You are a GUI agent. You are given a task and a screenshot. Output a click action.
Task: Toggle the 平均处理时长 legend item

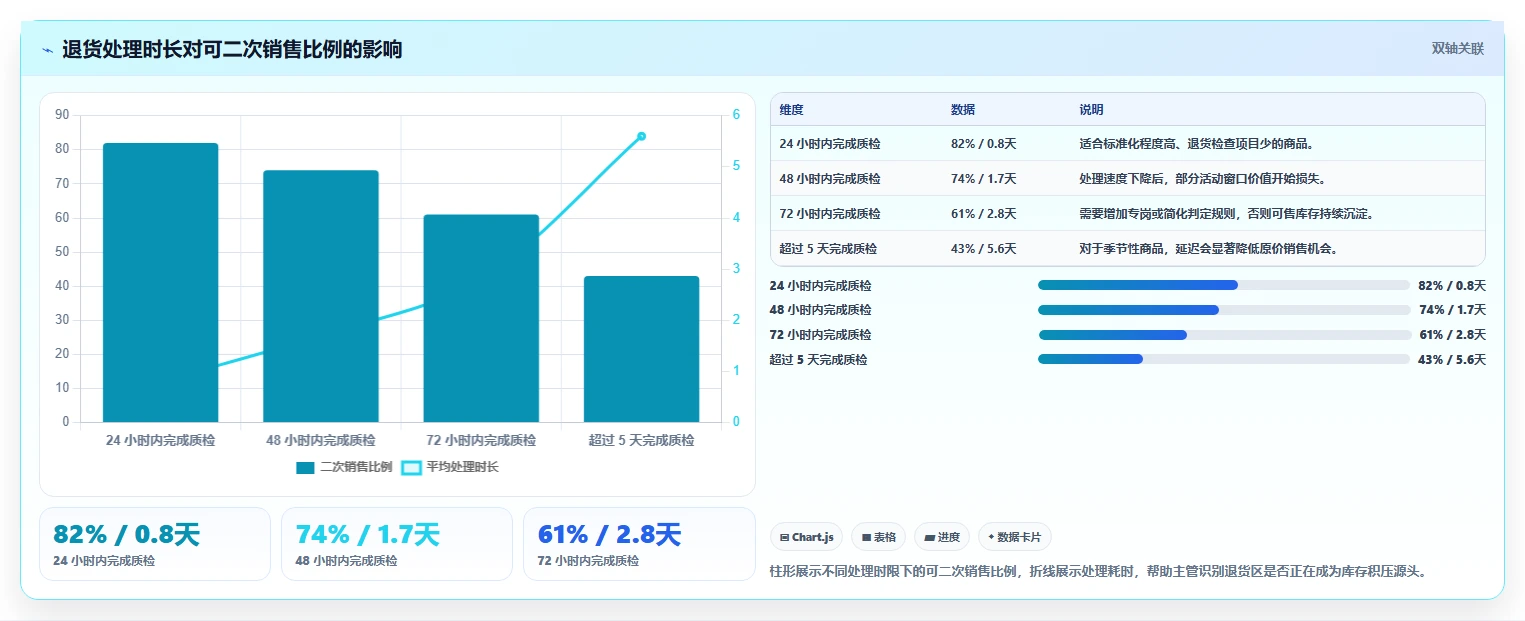click(449, 467)
